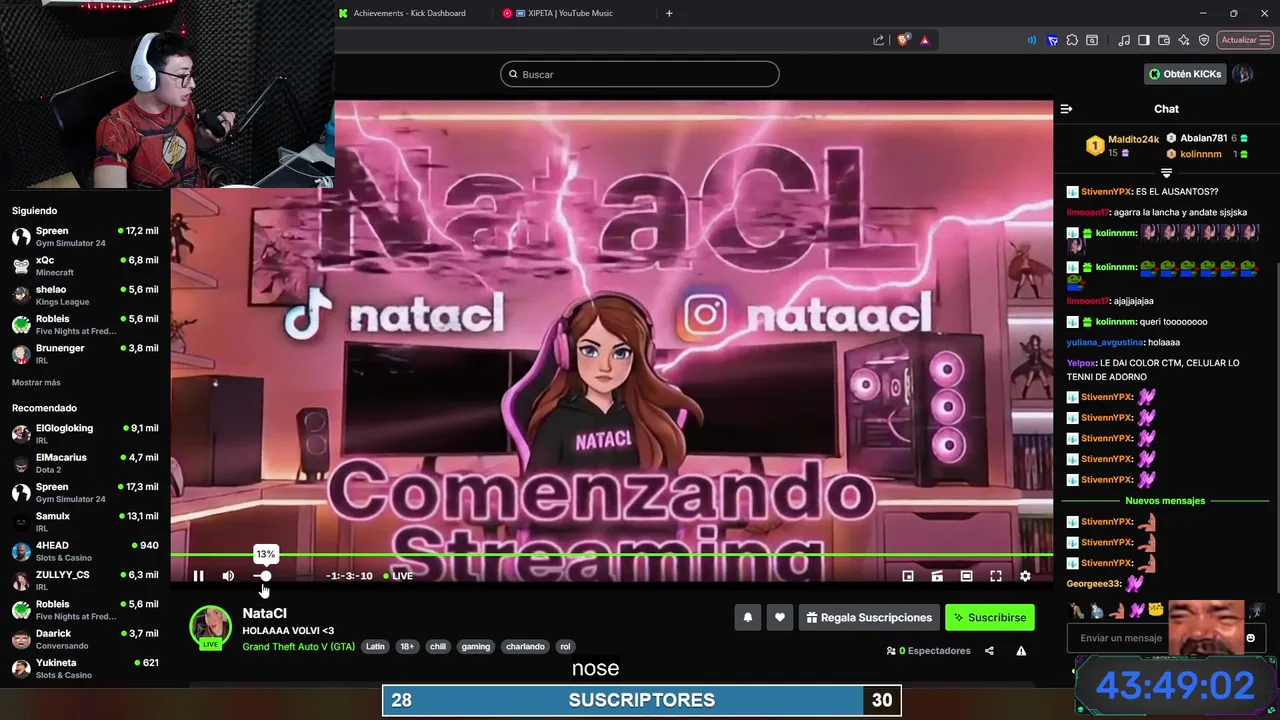Select the chill tag
This screenshot has height=720, width=1280.
pos(438,647)
